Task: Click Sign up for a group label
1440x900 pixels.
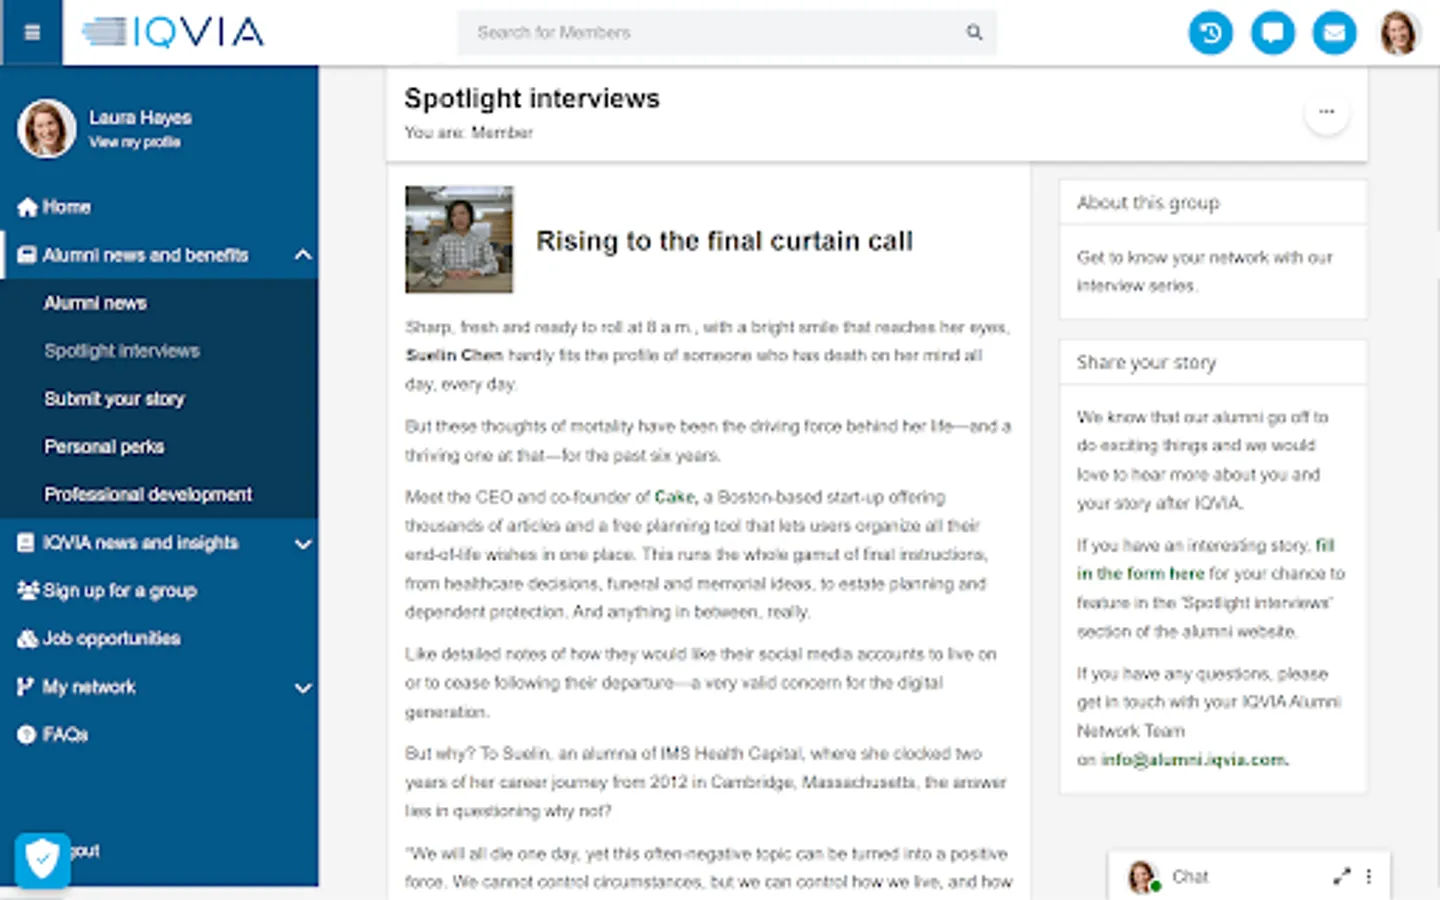Action: pos(120,591)
